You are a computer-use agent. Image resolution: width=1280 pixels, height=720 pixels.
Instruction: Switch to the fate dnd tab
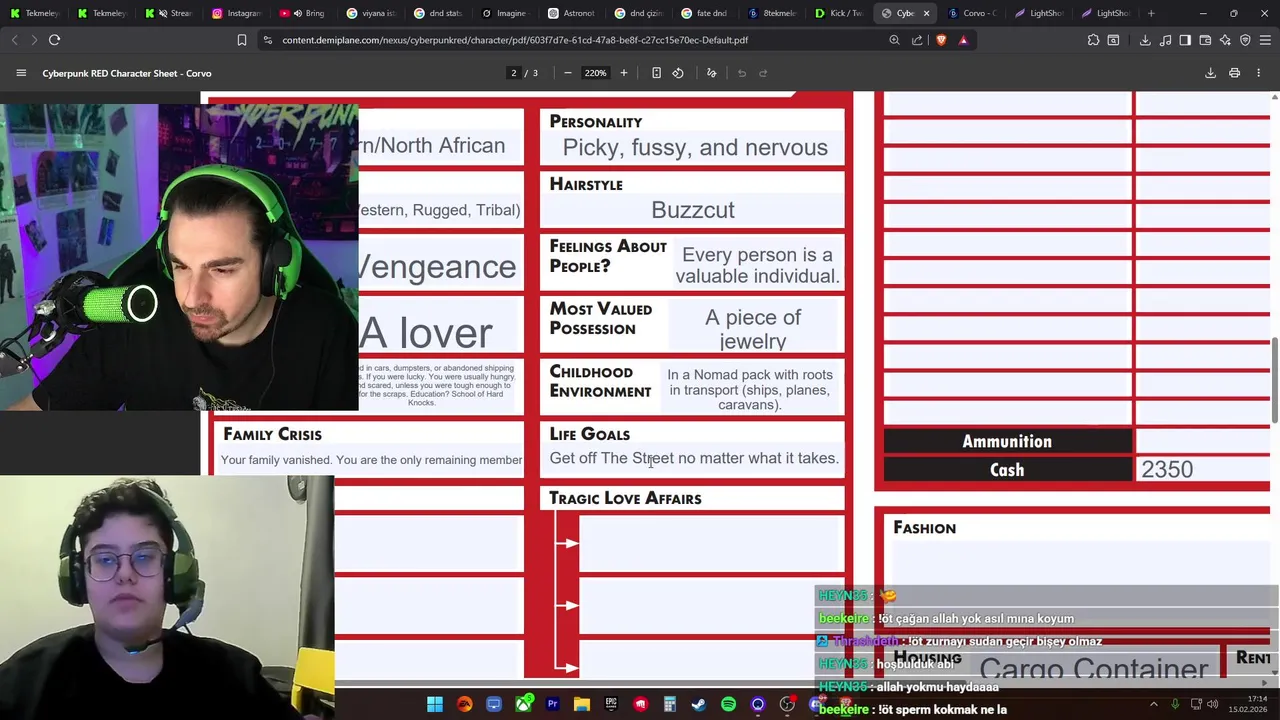(x=704, y=13)
